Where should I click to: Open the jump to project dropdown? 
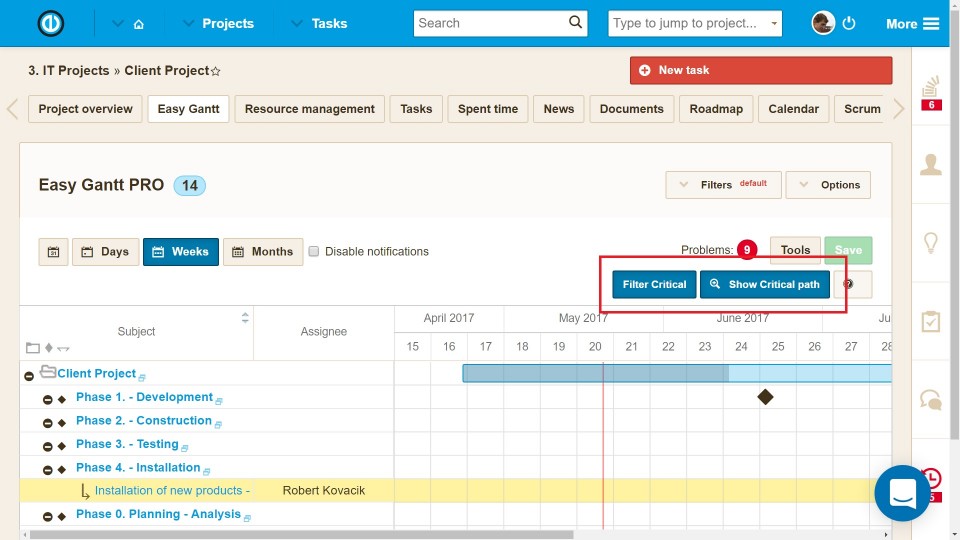695,24
